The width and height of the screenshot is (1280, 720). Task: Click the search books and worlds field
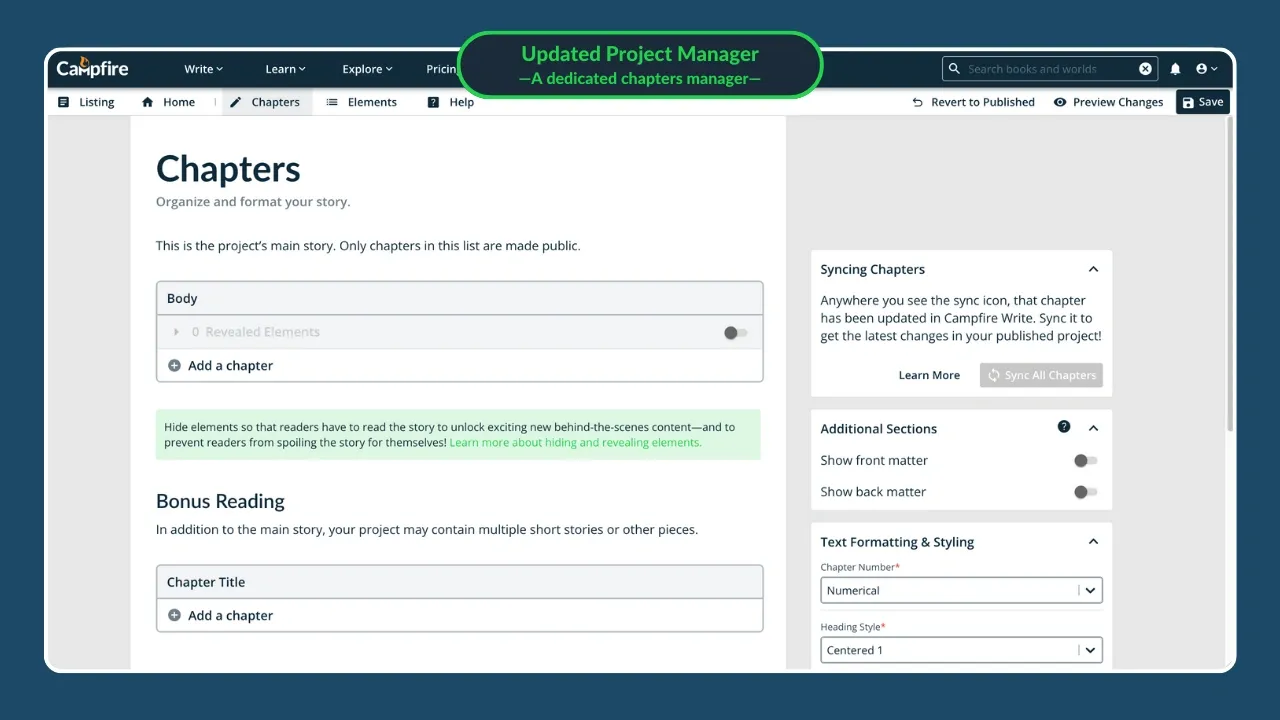tap(1040, 69)
